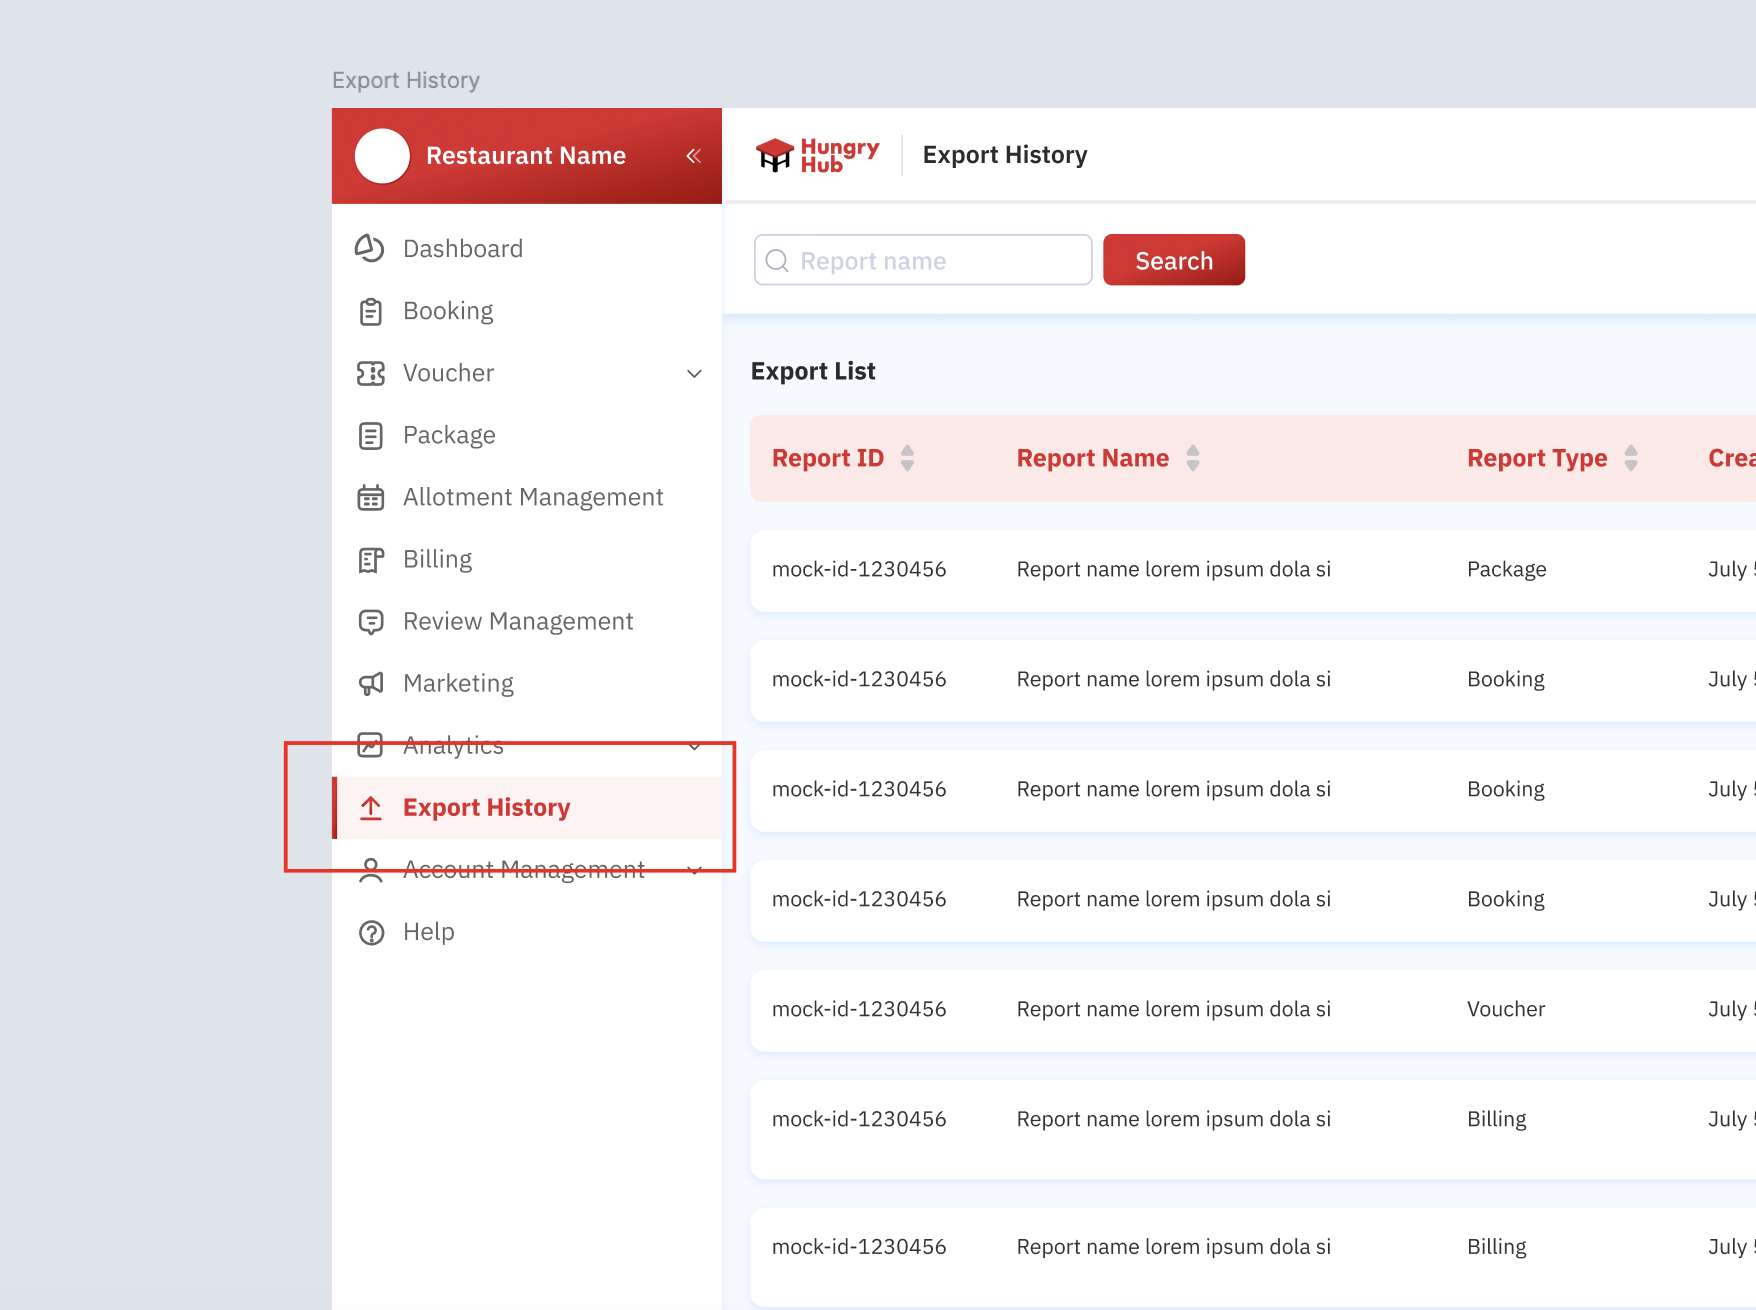Expand the Account Management submenu chevron
The image size is (1756, 1310).
tap(694, 870)
